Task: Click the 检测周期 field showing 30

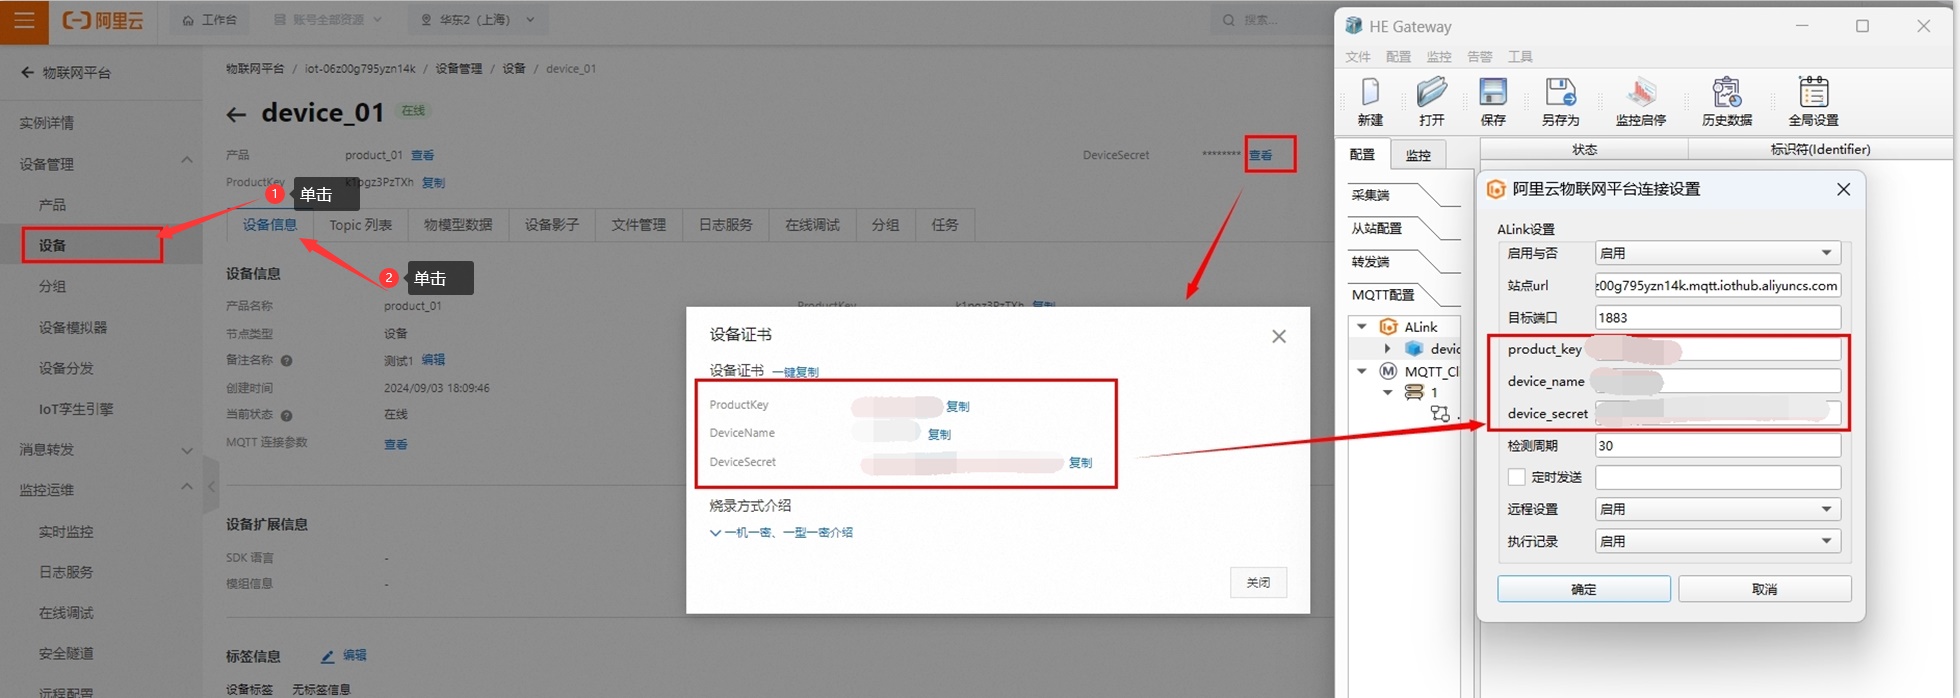Action: click(x=1717, y=445)
